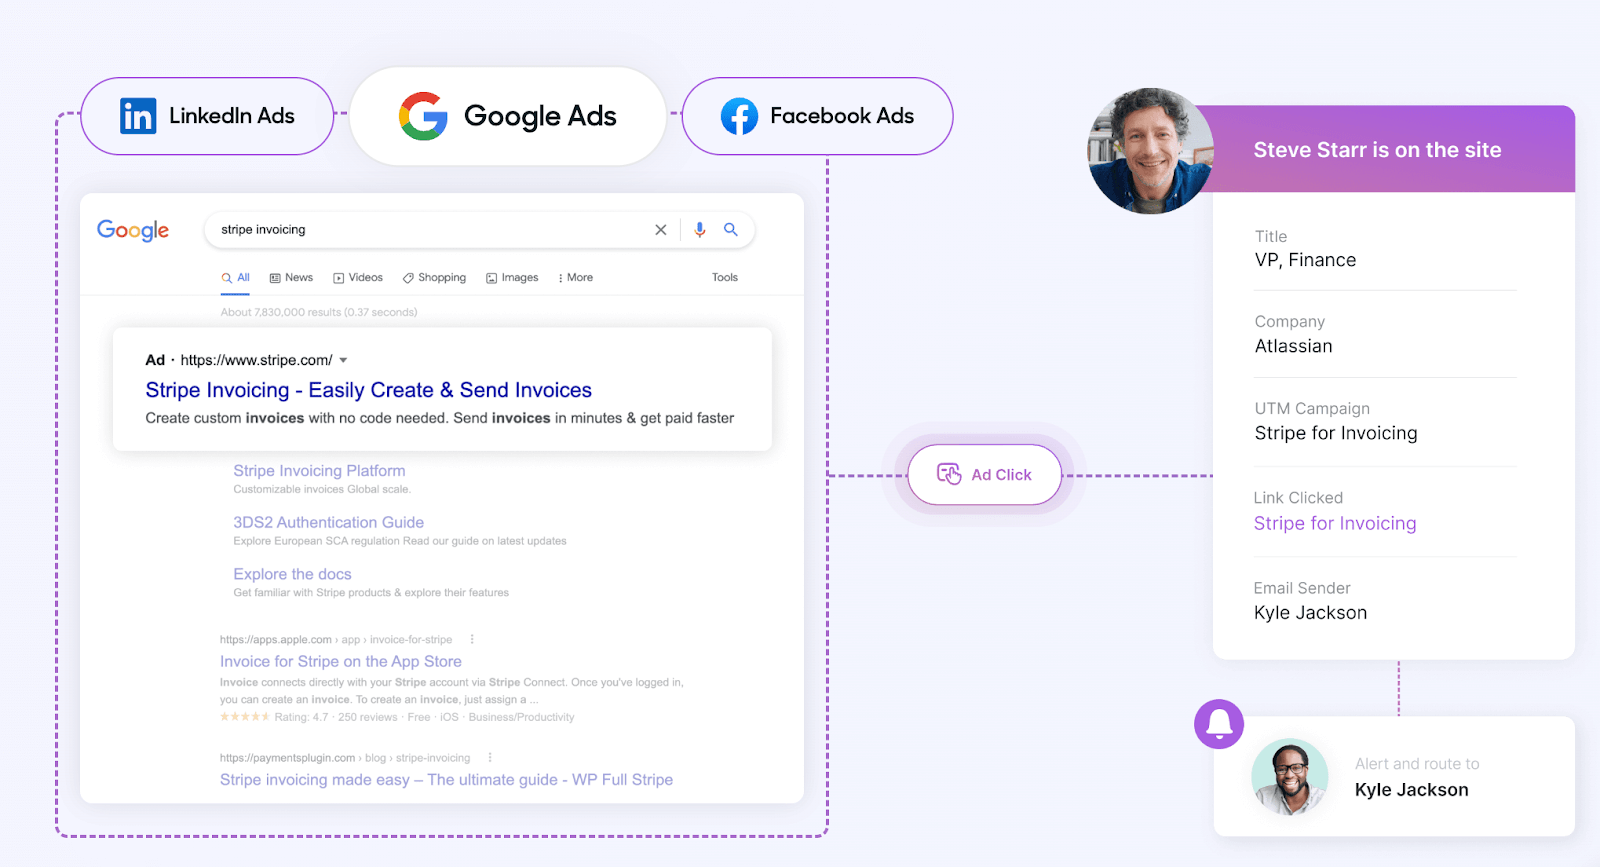Open search Tools
1600x867 pixels.
tap(725, 278)
